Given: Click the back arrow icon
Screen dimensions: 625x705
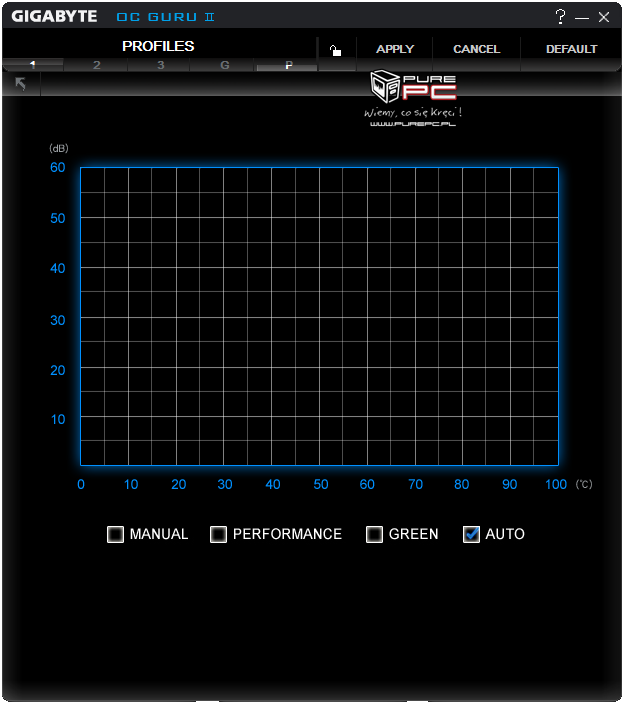Looking at the screenshot, I should point(21,84).
